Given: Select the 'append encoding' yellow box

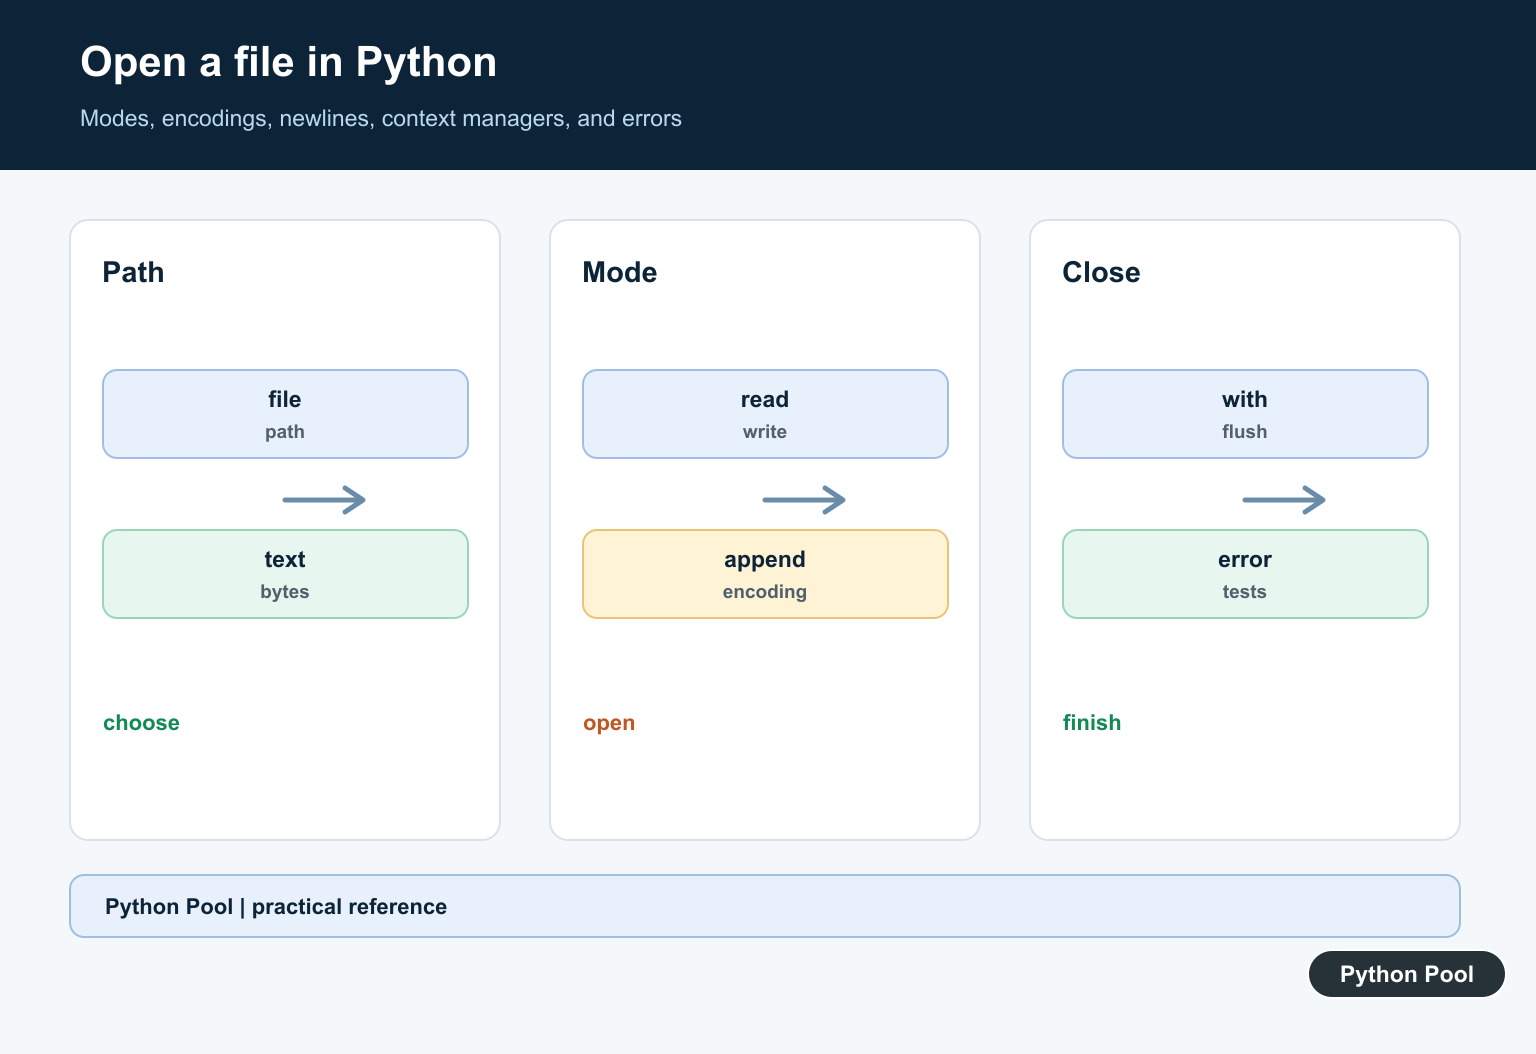Looking at the screenshot, I should point(765,574).
